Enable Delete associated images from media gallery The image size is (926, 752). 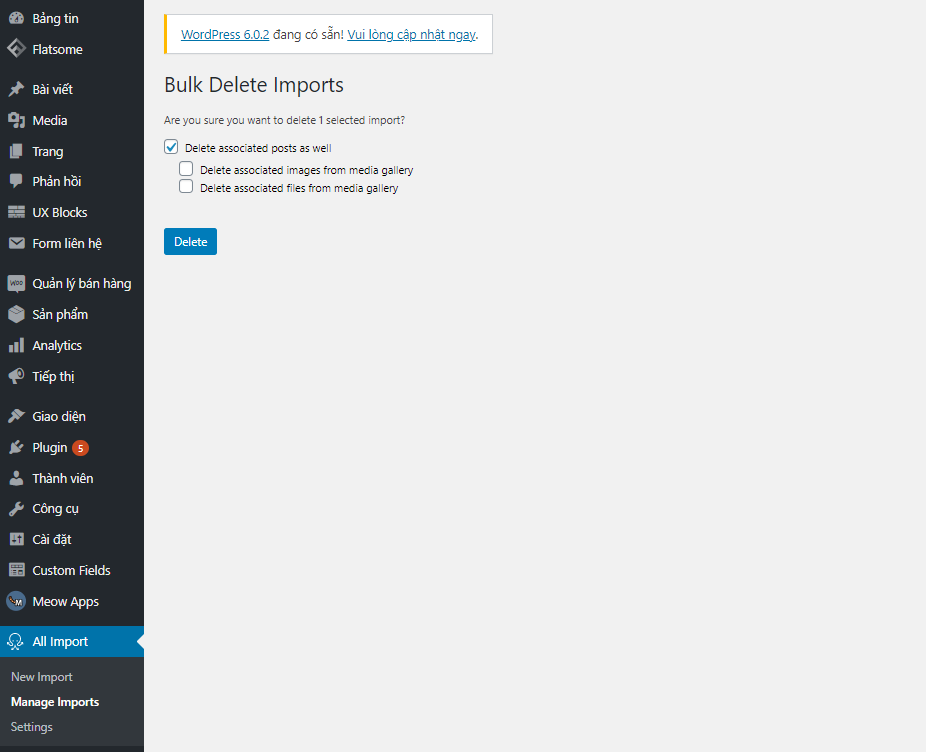186,169
